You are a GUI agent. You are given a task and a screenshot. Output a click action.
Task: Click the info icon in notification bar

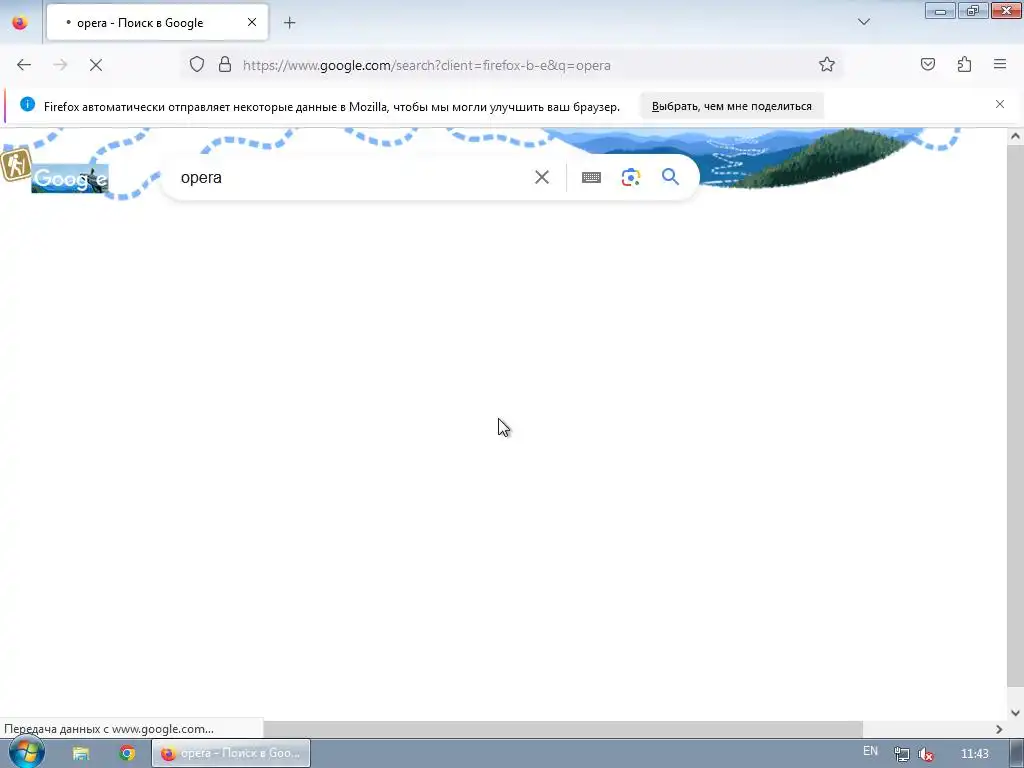click(x=27, y=104)
